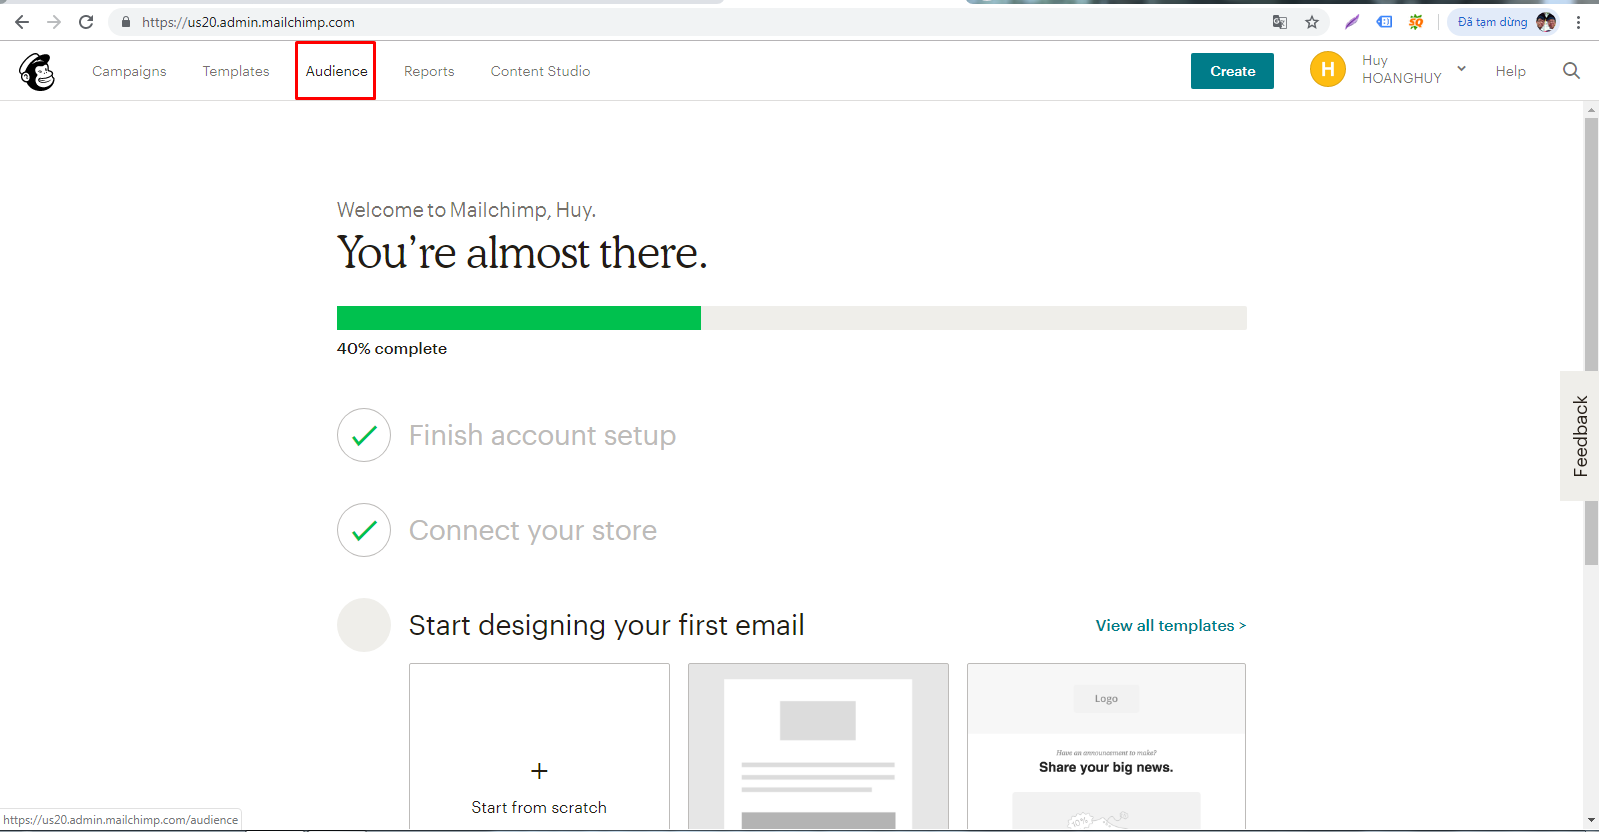Click the padlock site security icon
1599x832 pixels.
(126, 22)
